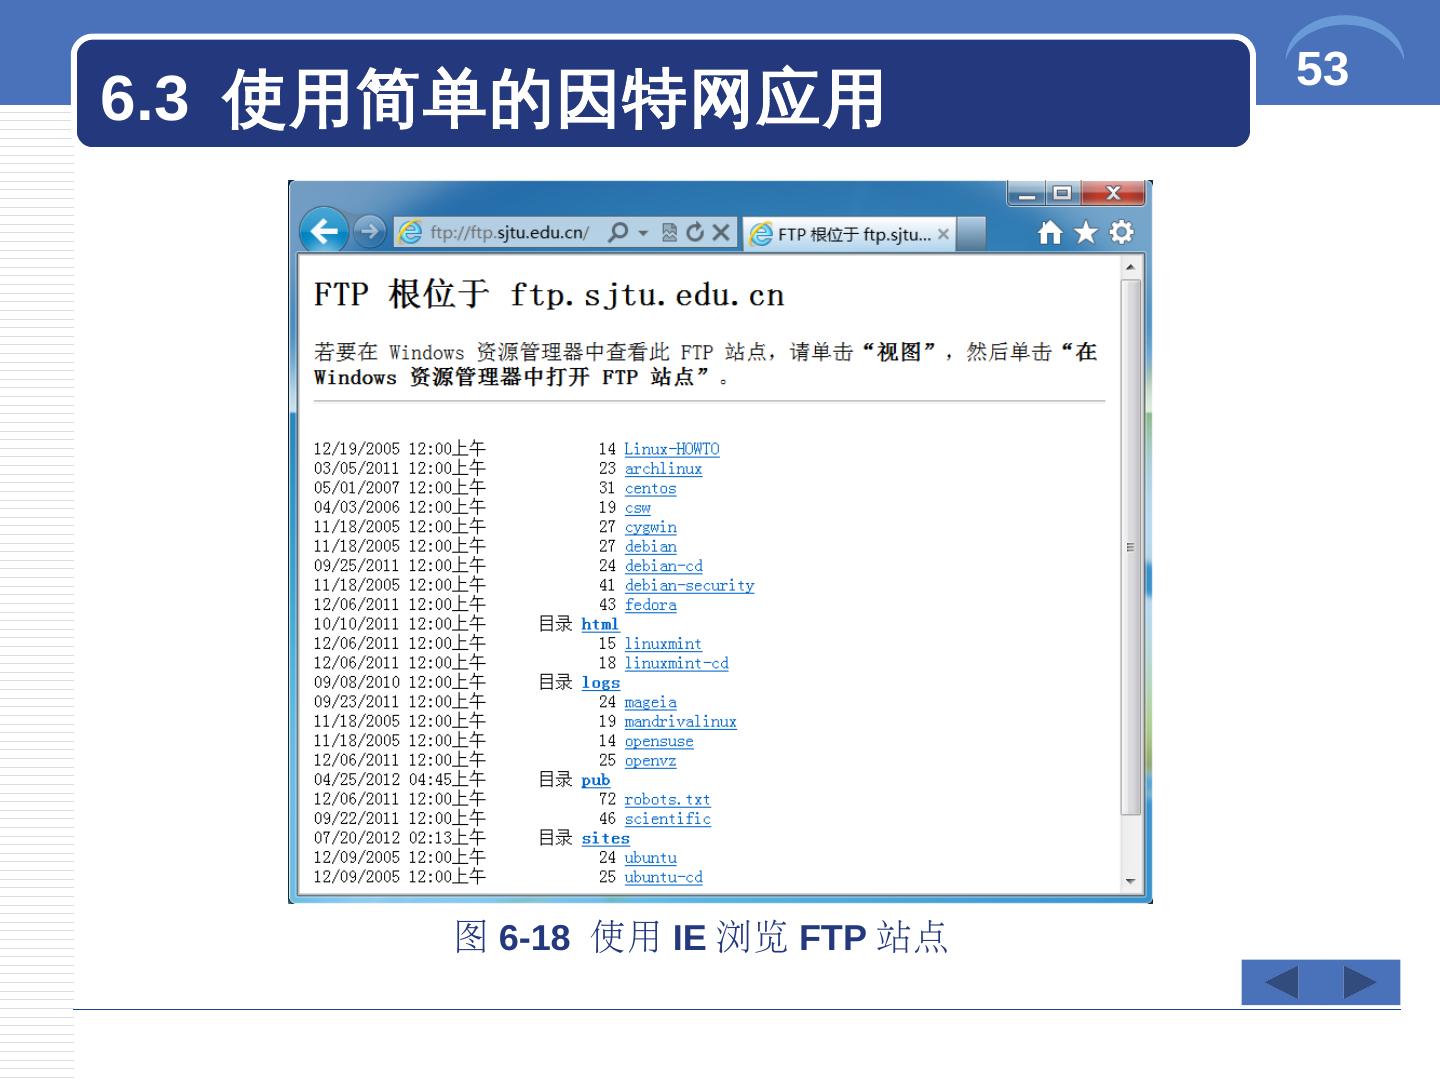Click the IE forward arrow button

coord(370,232)
